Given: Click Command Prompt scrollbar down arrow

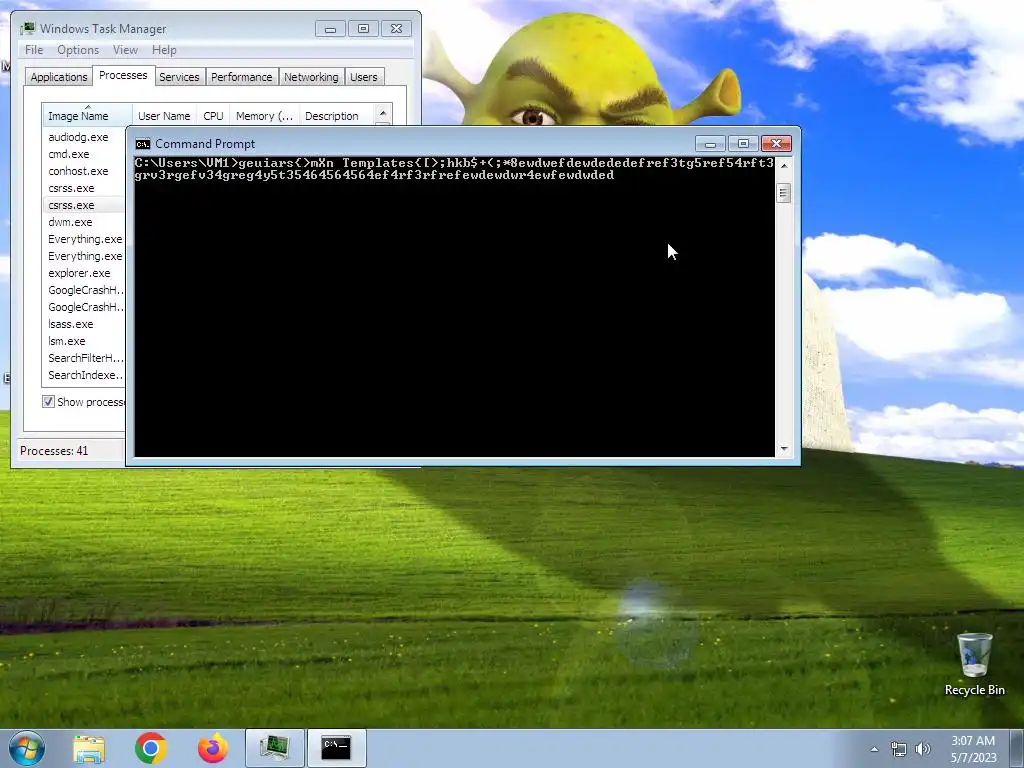Looking at the screenshot, I should point(784,449).
